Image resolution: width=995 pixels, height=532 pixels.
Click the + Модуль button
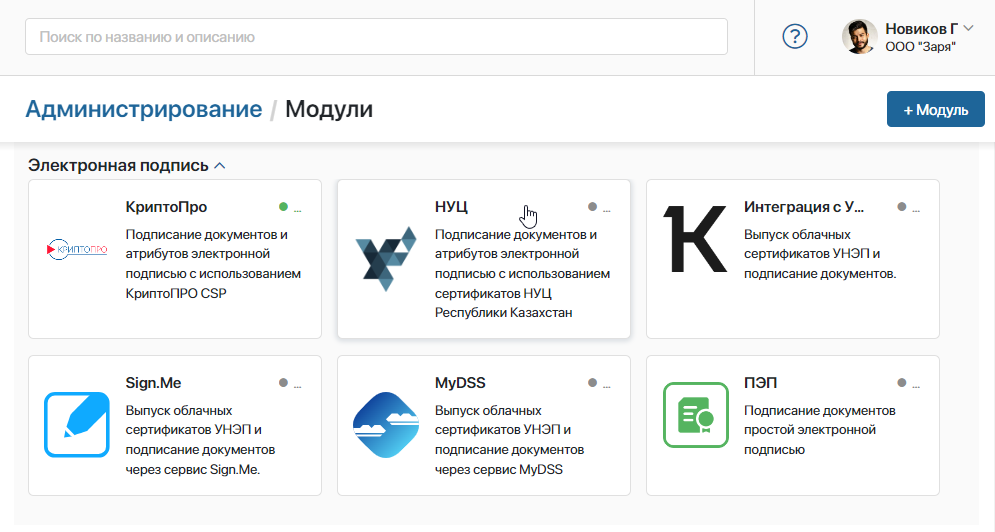coord(935,109)
